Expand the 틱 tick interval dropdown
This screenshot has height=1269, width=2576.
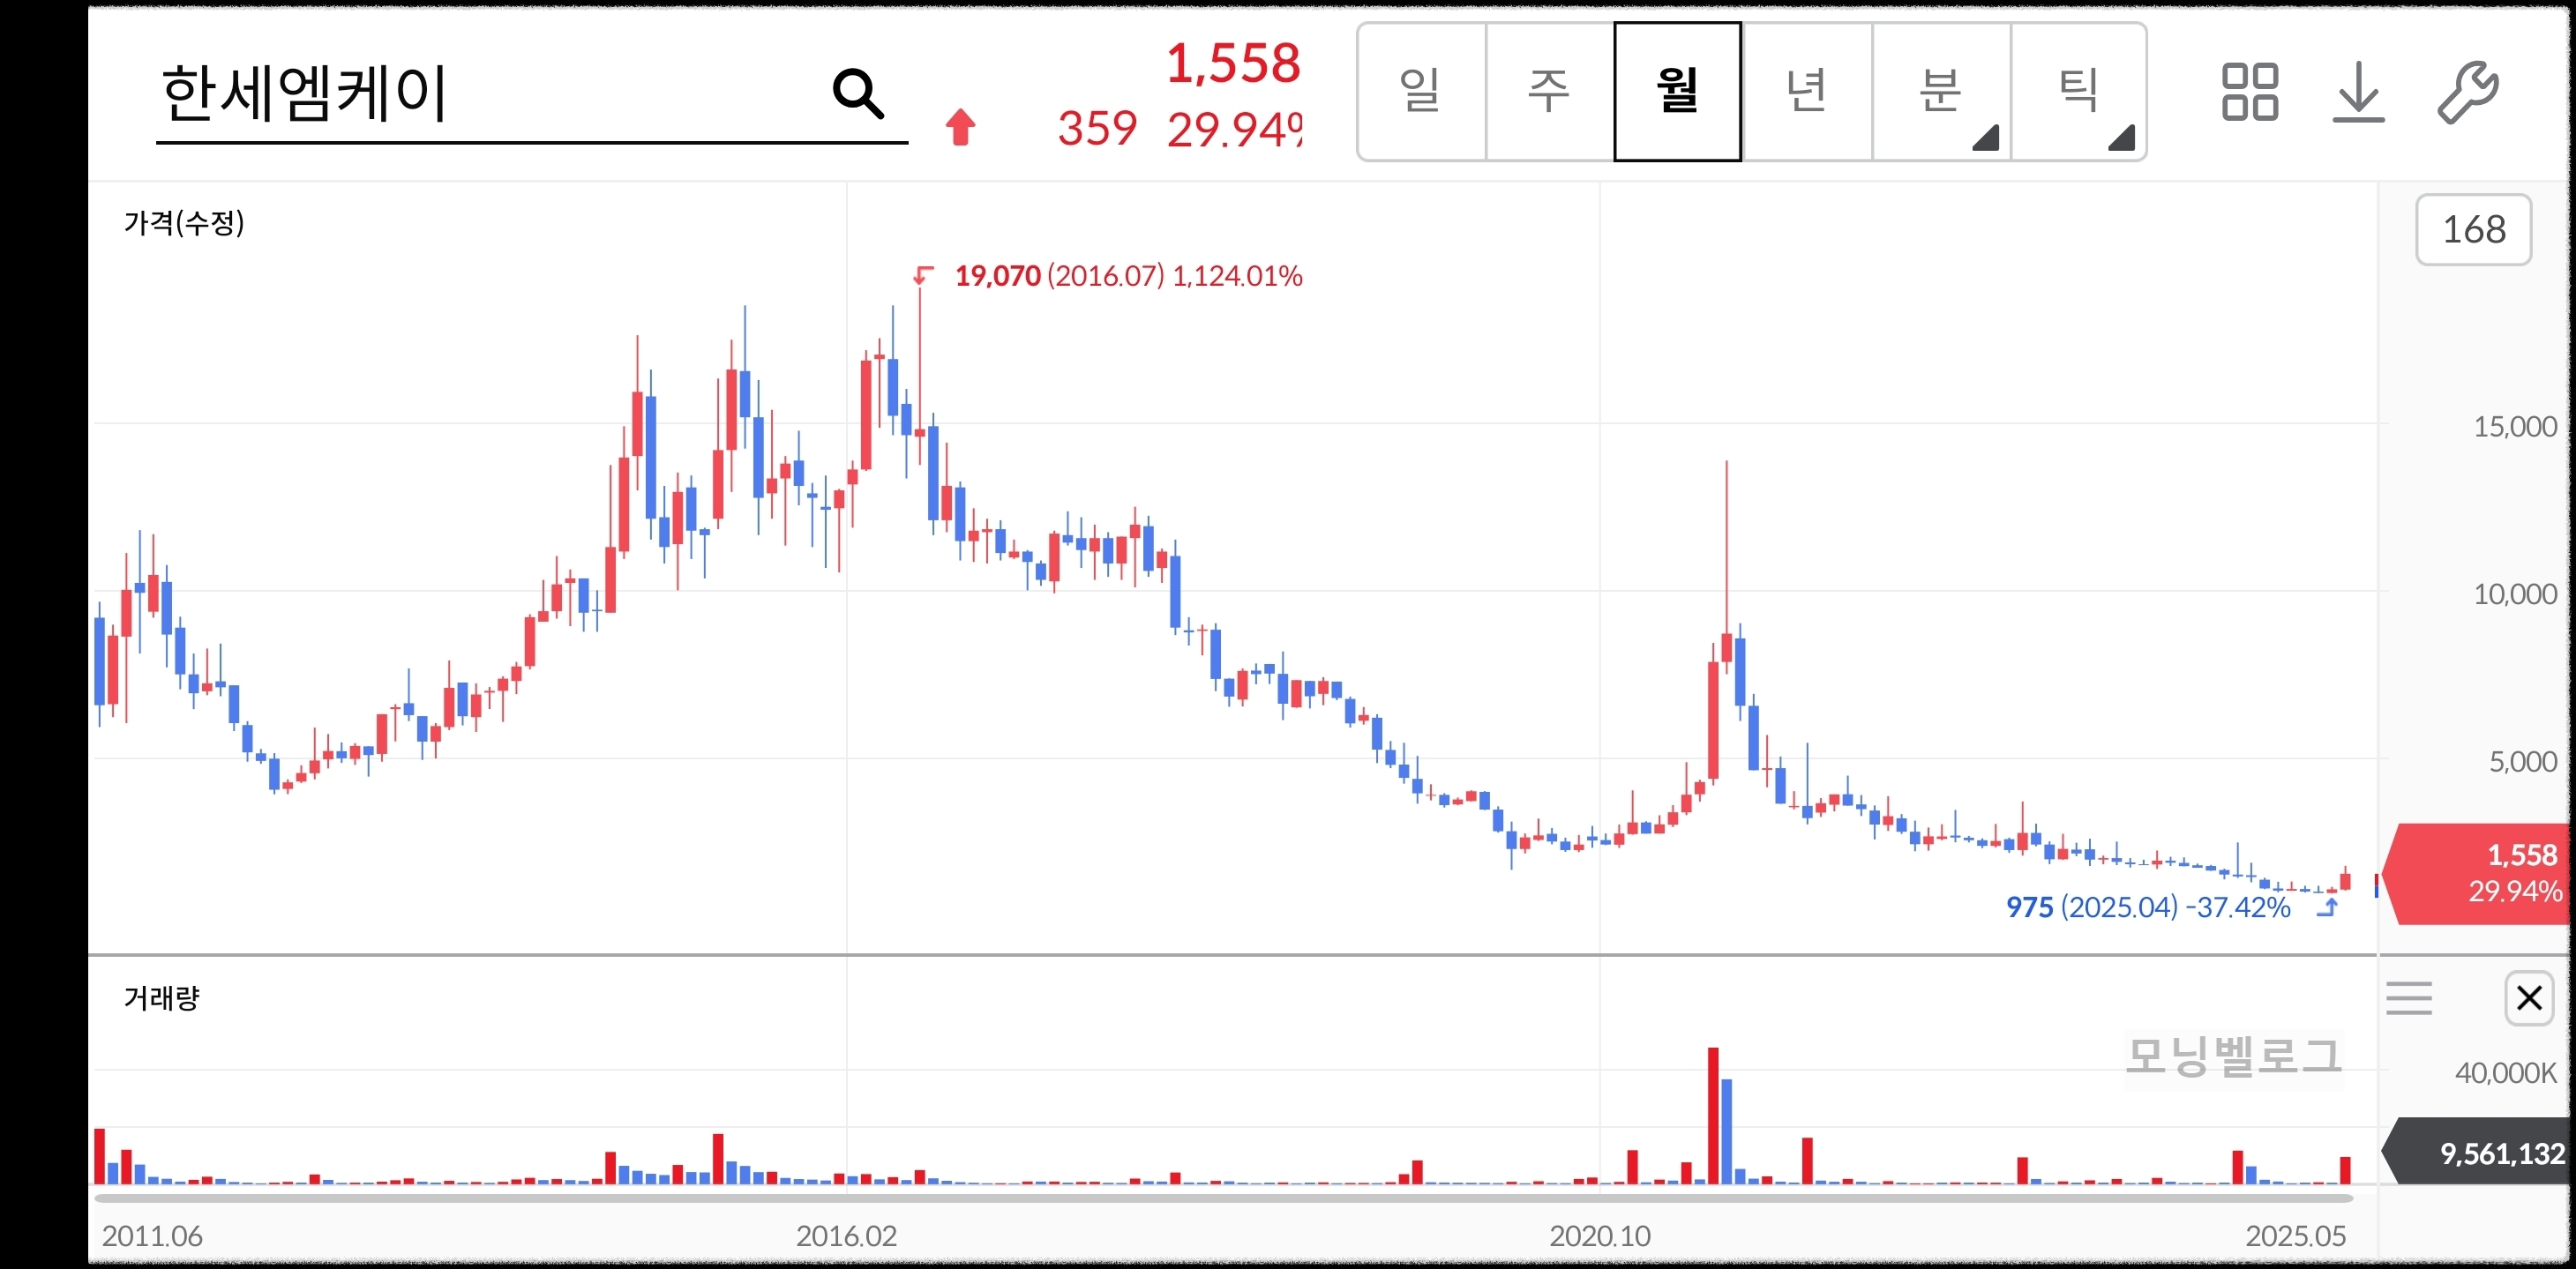2078,92
